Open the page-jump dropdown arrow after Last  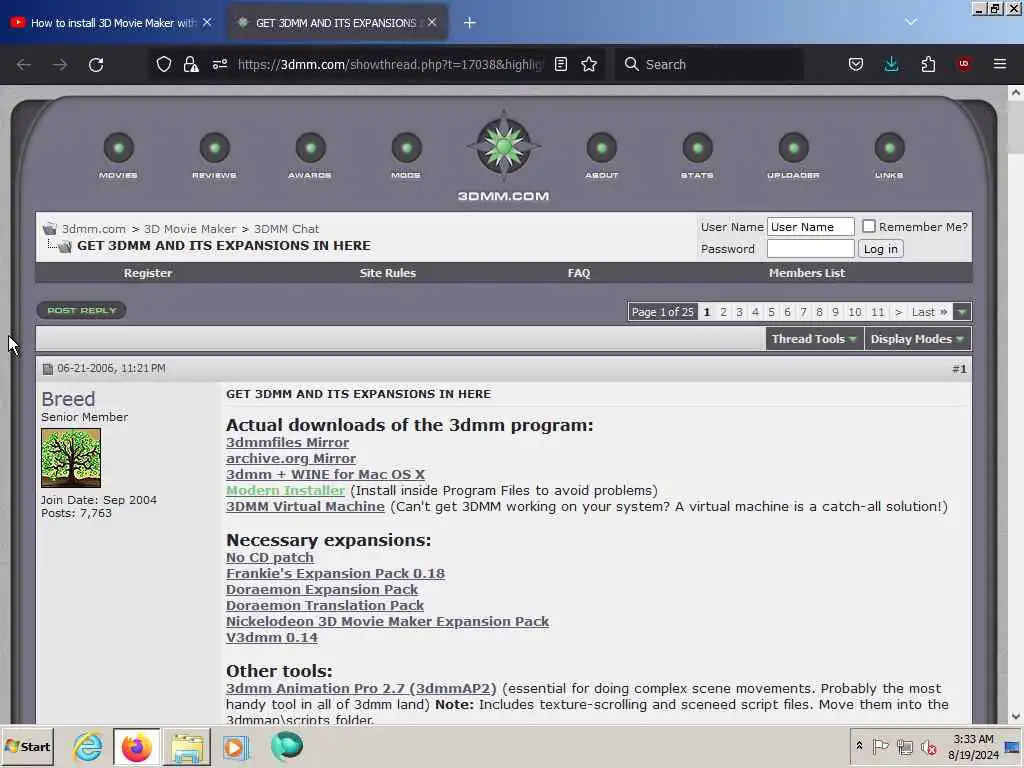(x=962, y=312)
